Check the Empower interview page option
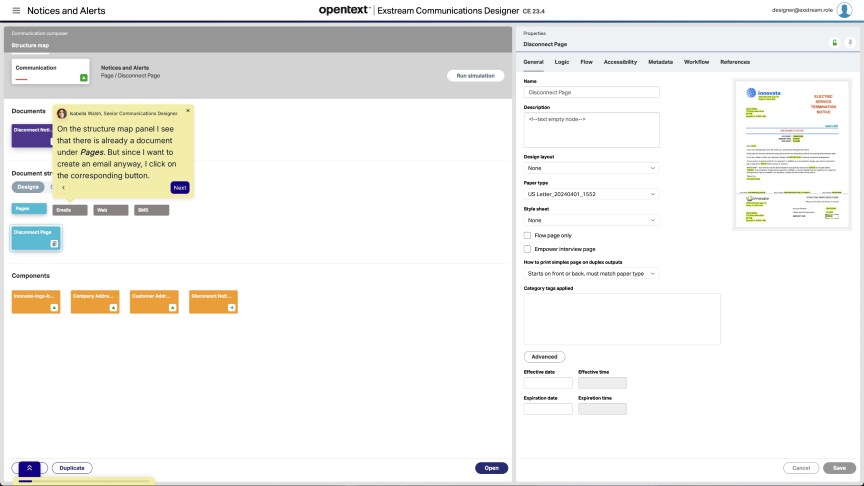Viewport: 864px width, 486px height. pos(527,248)
